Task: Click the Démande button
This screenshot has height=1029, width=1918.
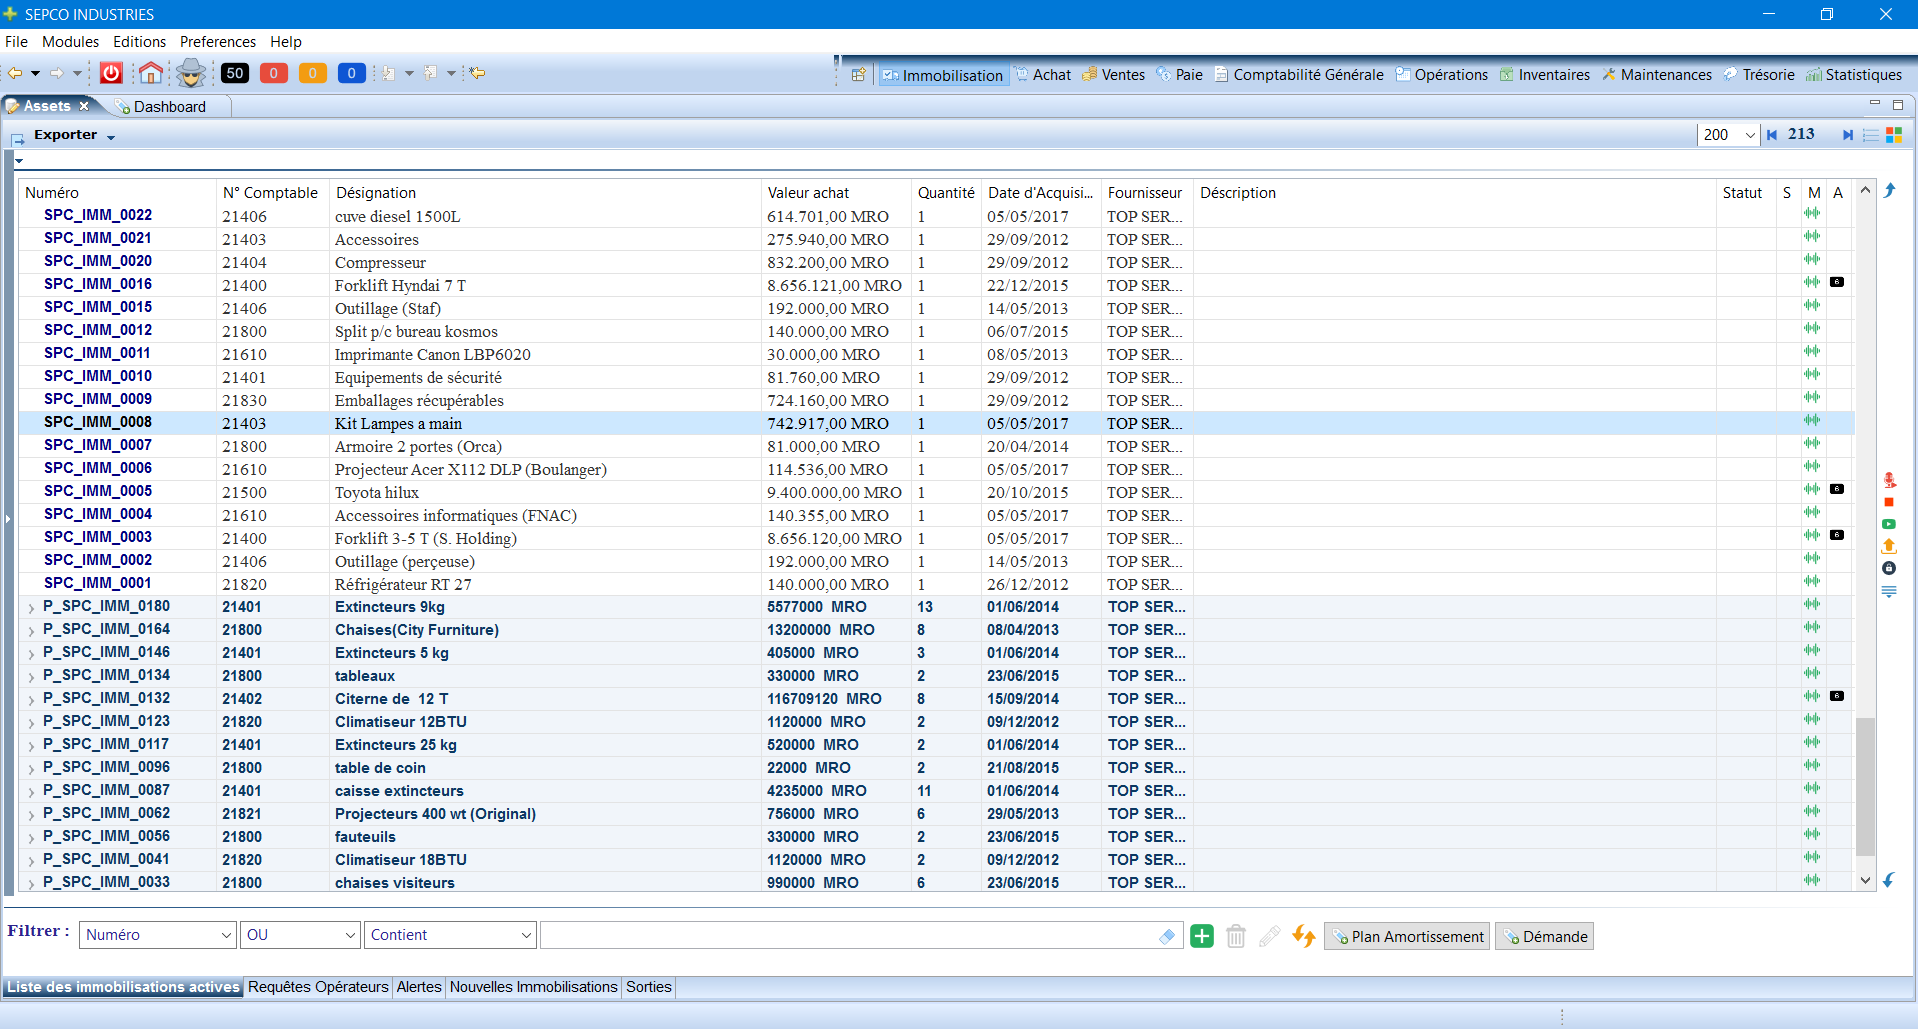Action: click(1544, 936)
